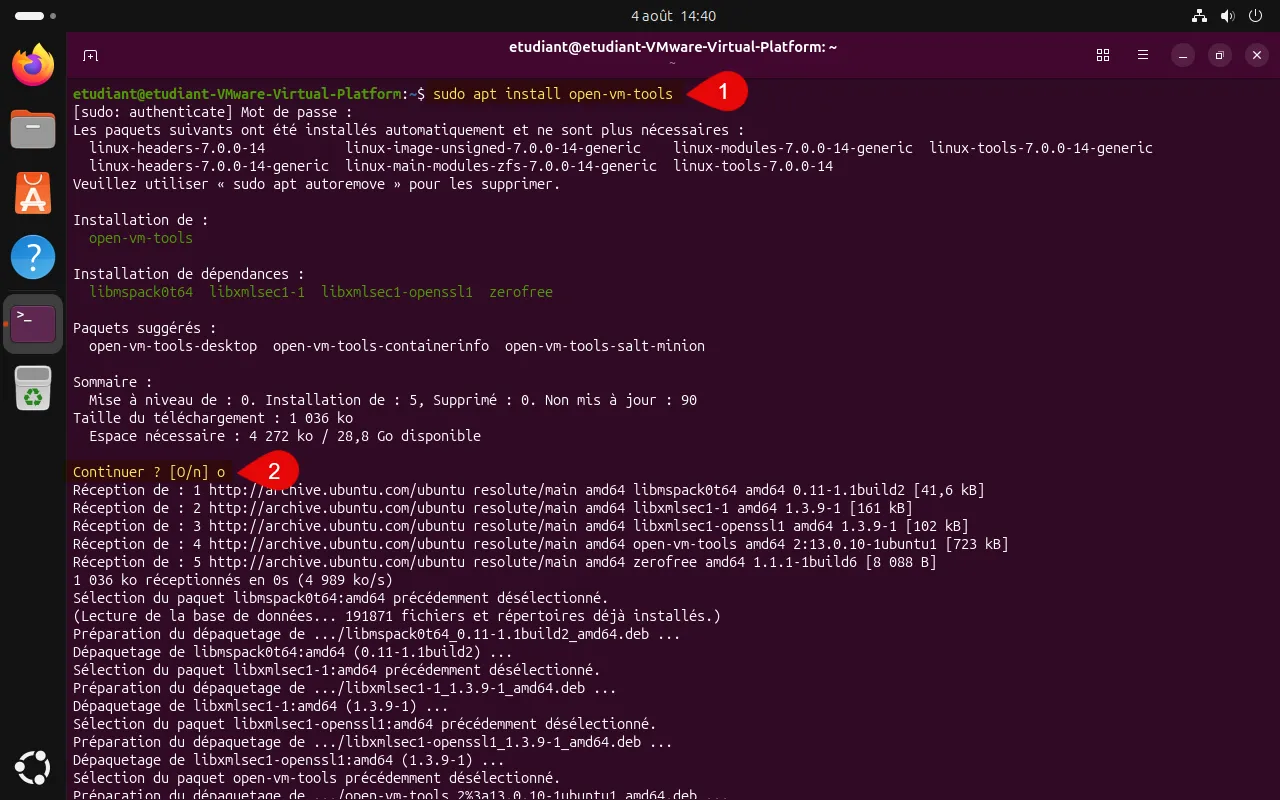Click the "Réception de : 5" zerofree download line
1280x800 pixels.
point(505,562)
